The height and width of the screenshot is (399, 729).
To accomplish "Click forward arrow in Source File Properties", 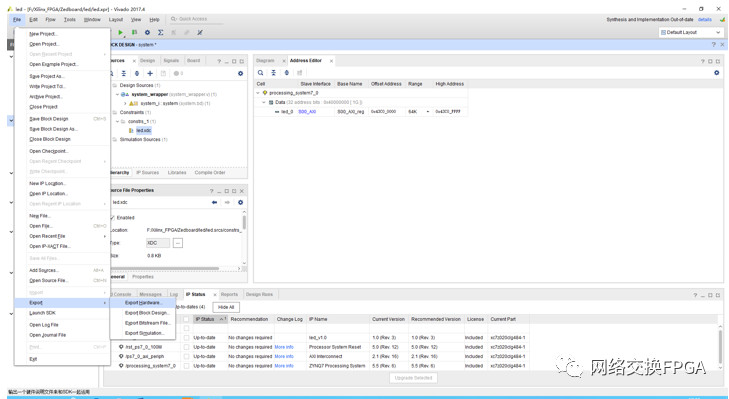I will (x=227, y=202).
